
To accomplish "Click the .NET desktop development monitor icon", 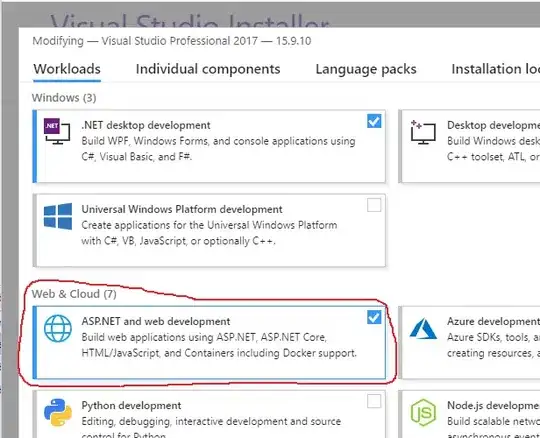I will (57, 131).
